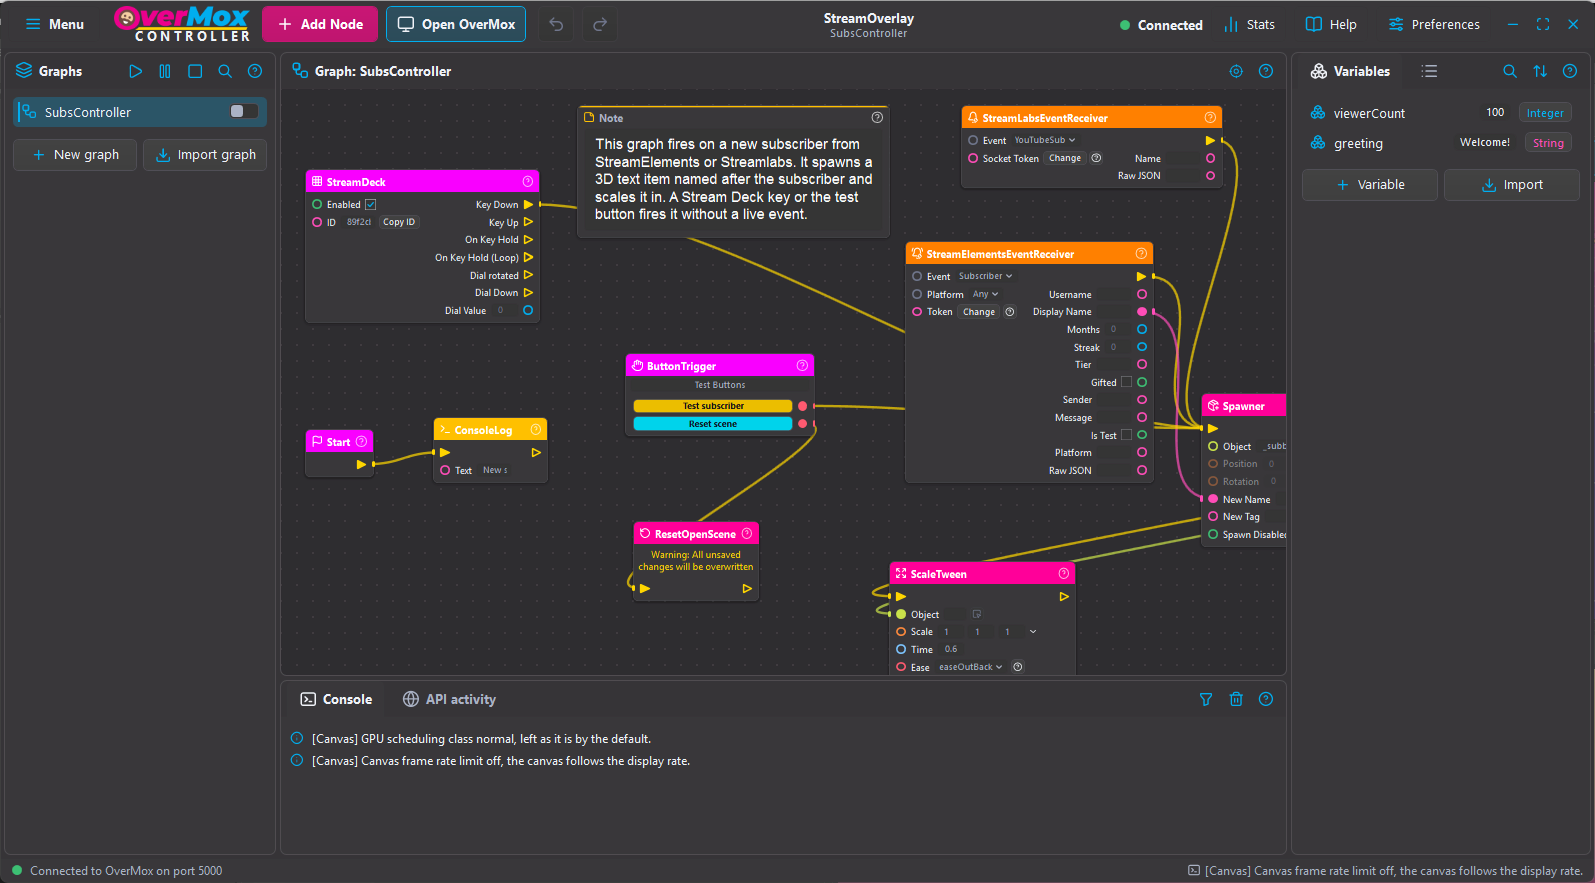Open the Stats panel

click(x=1250, y=24)
